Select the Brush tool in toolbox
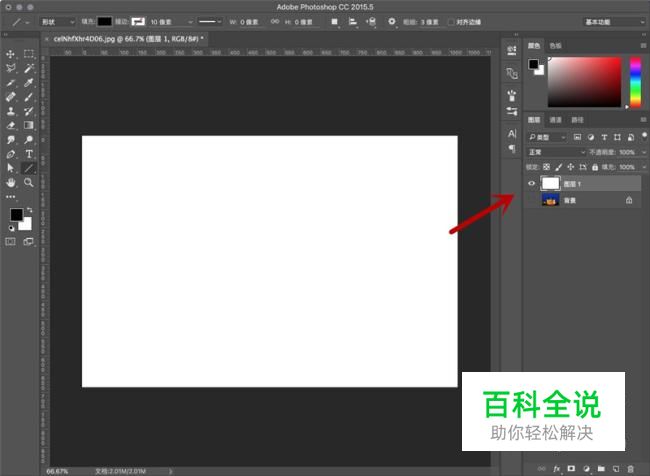Screen dimensions: 650x476 [x=29, y=97]
